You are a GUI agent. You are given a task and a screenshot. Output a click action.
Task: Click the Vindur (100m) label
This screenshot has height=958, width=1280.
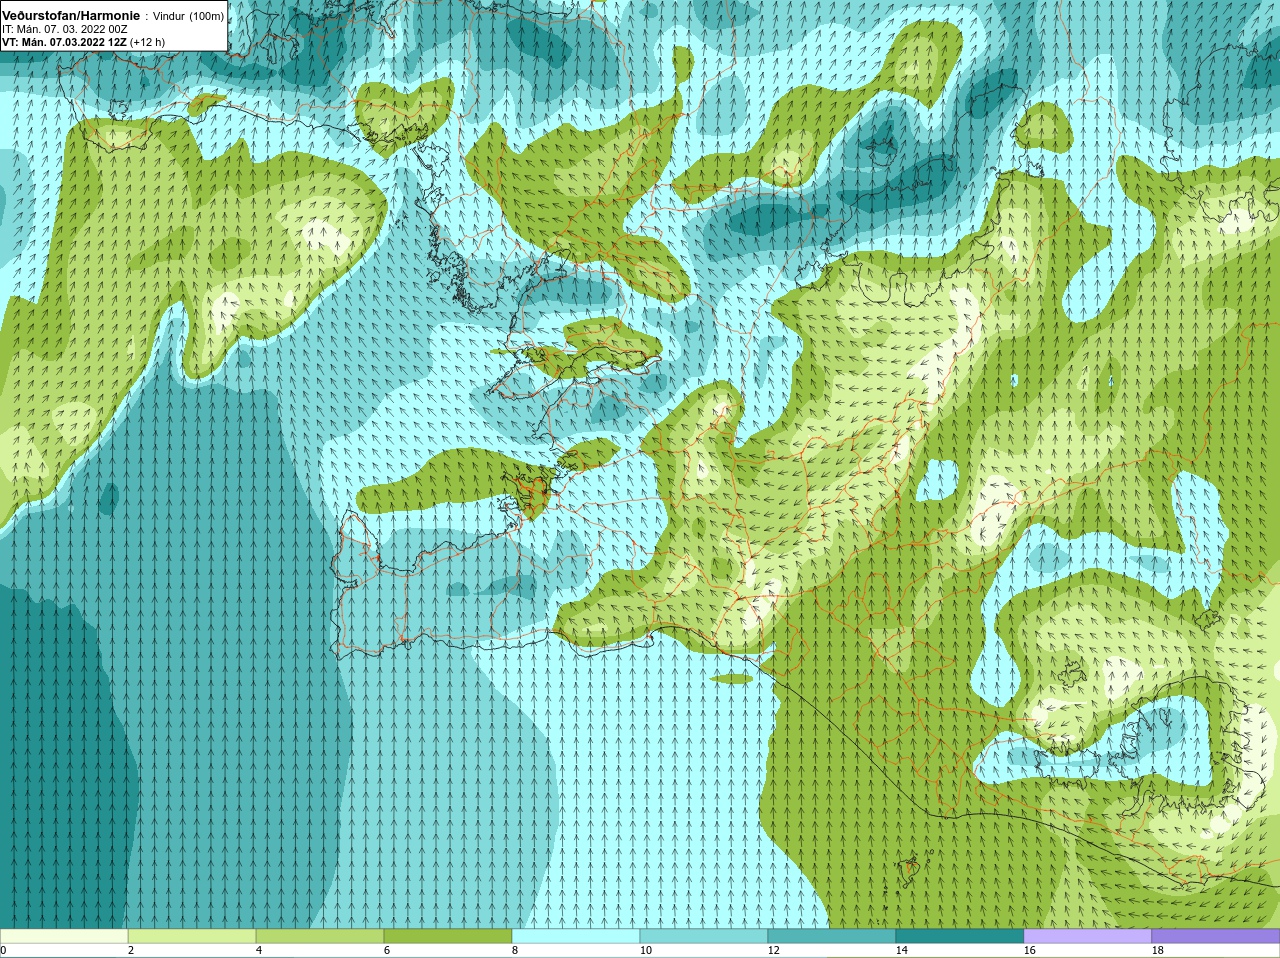188,17
